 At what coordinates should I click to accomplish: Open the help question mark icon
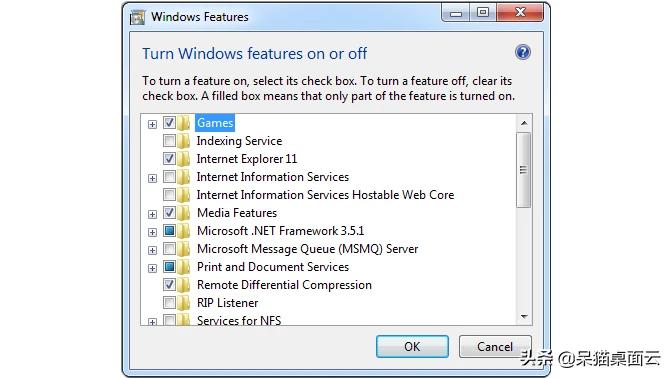pyautogui.click(x=522, y=52)
